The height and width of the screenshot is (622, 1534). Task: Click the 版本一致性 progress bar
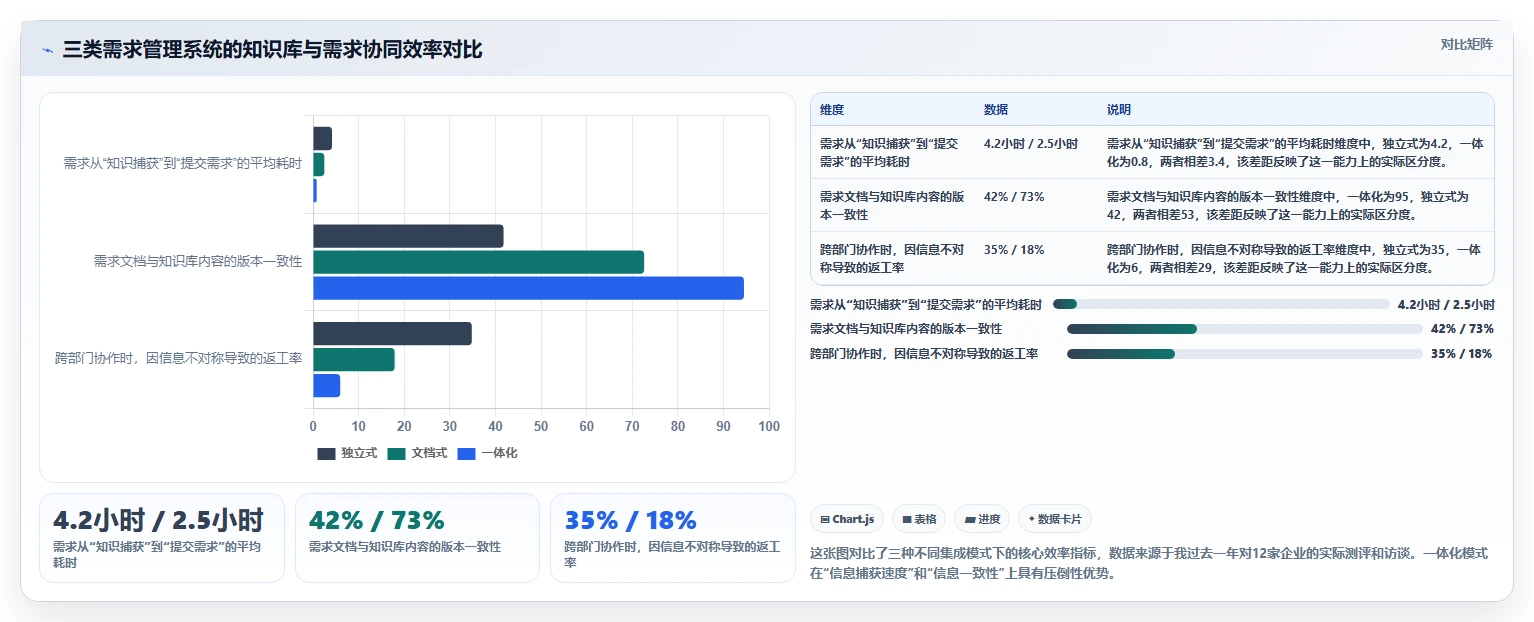[1244, 329]
